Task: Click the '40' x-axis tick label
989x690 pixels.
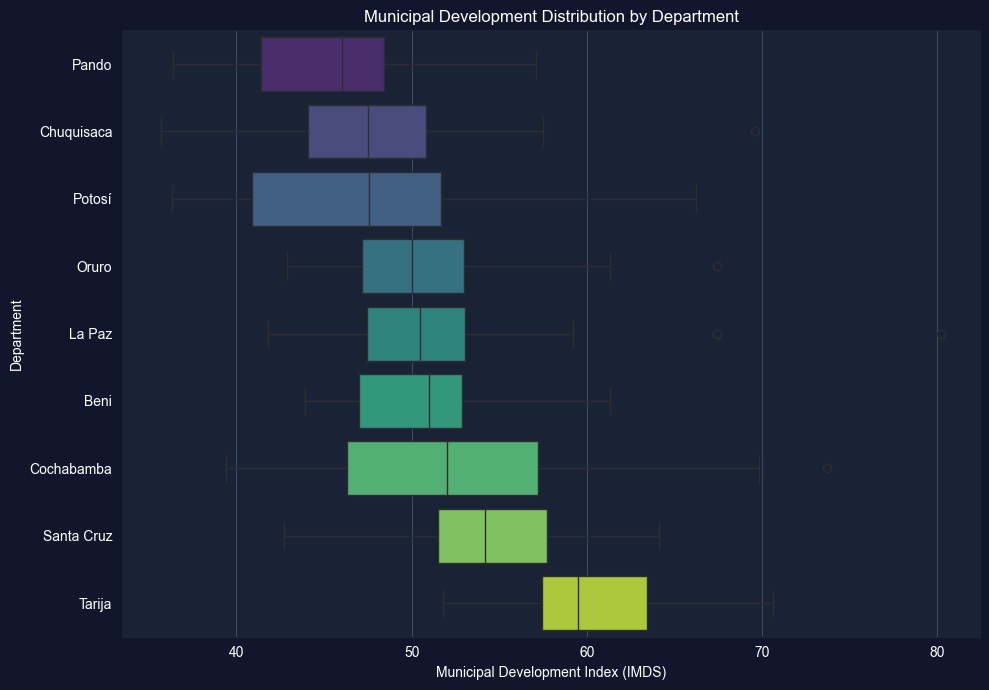Action: pyautogui.click(x=236, y=653)
